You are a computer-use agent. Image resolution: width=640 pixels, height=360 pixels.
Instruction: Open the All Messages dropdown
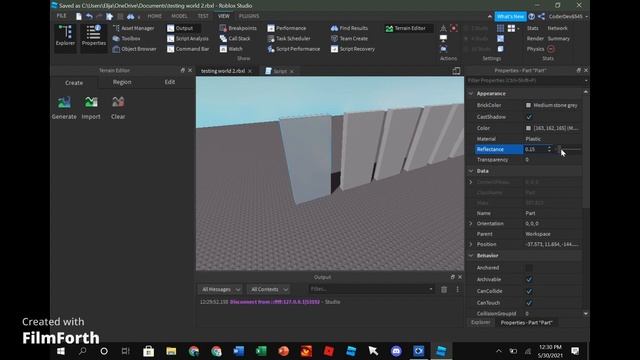point(220,289)
